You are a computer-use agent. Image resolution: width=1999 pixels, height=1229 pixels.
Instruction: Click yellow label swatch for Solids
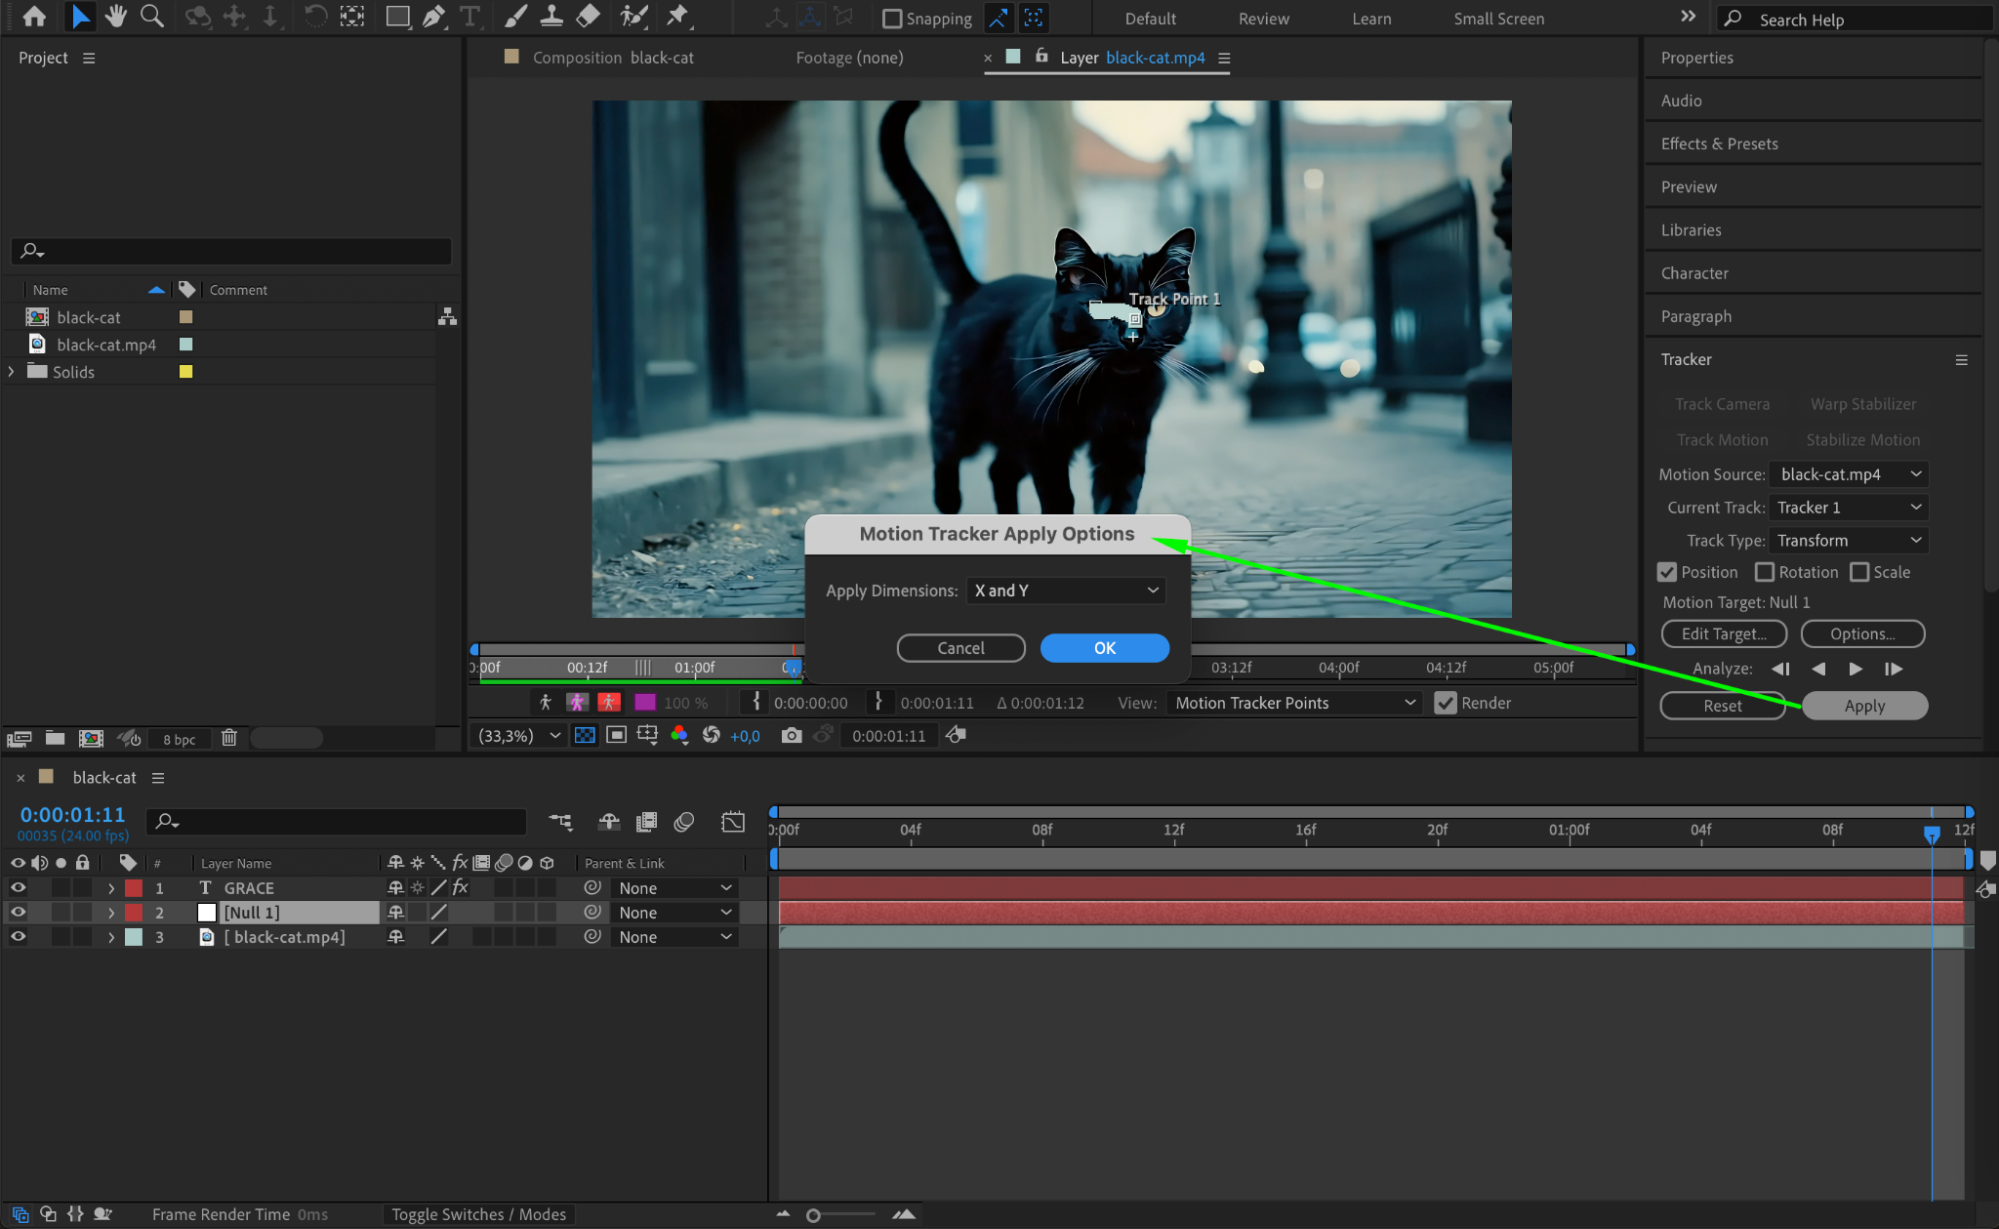coord(186,372)
